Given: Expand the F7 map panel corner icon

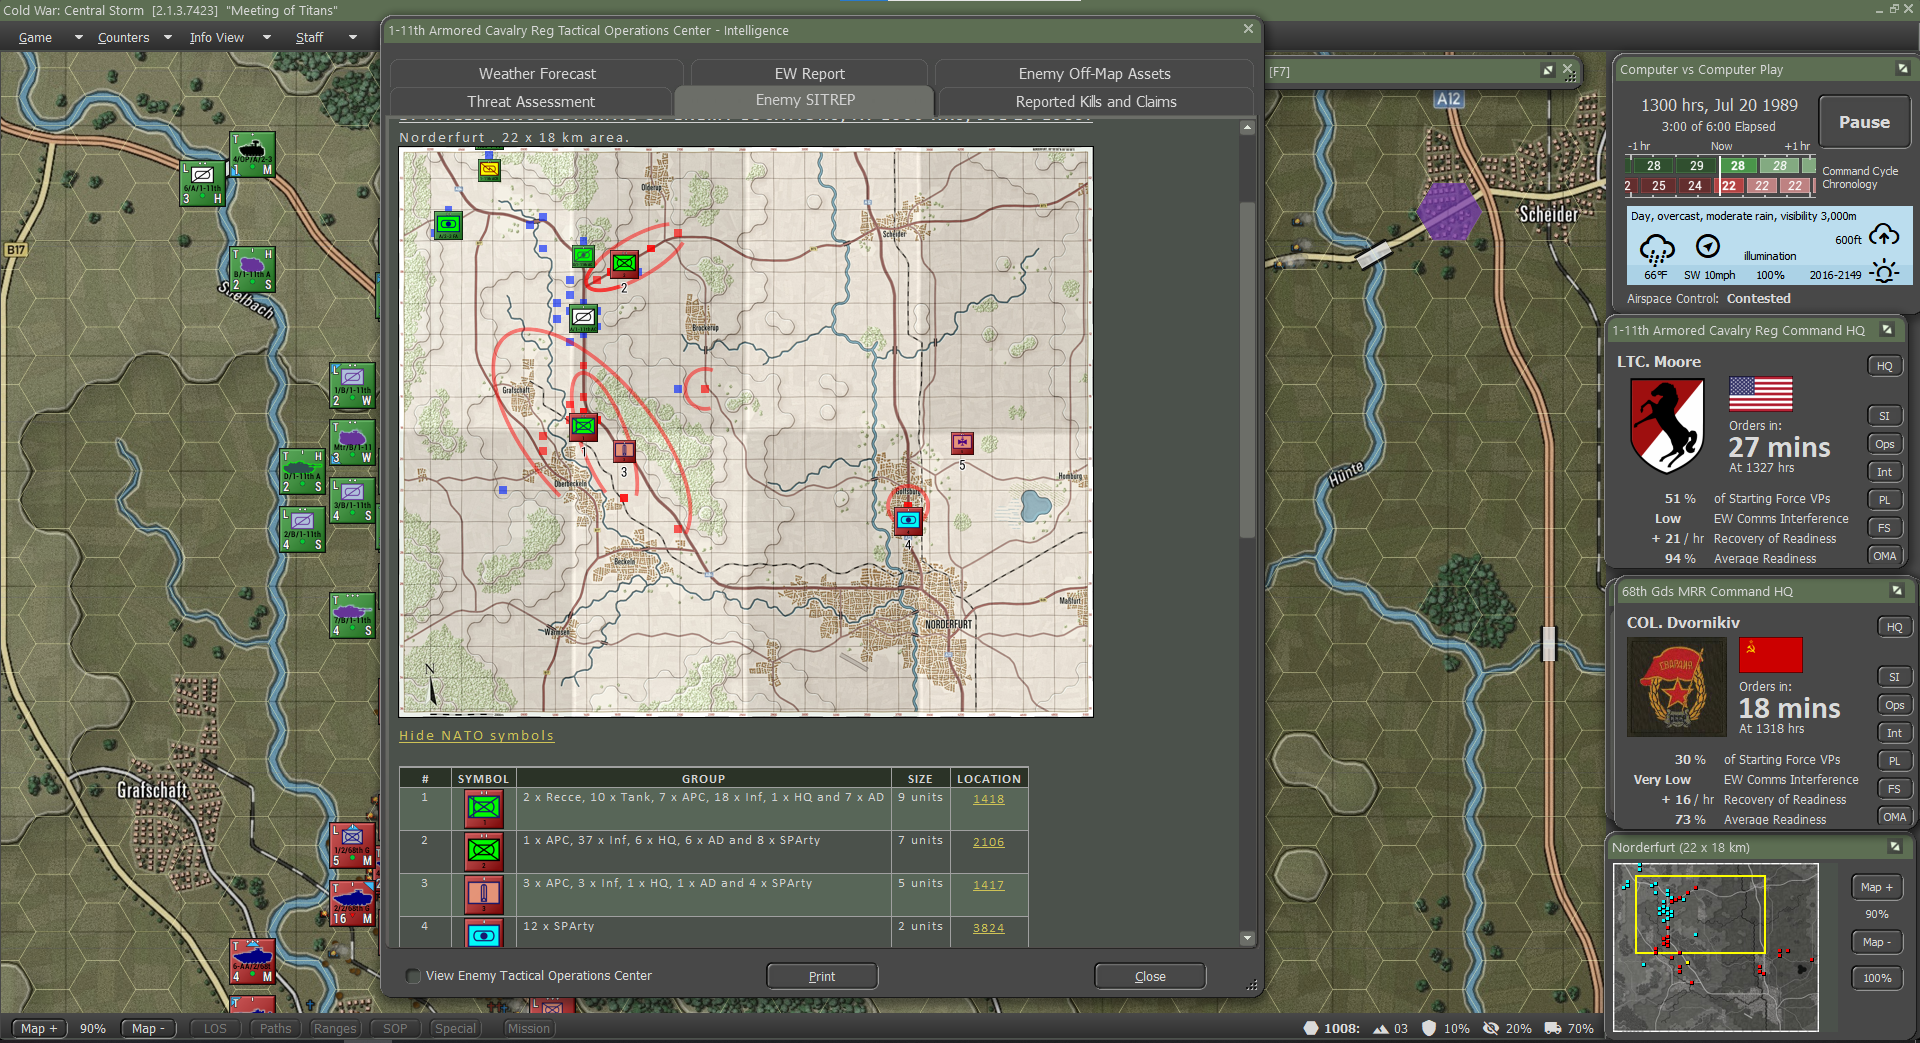Looking at the screenshot, I should pyautogui.click(x=1548, y=70).
